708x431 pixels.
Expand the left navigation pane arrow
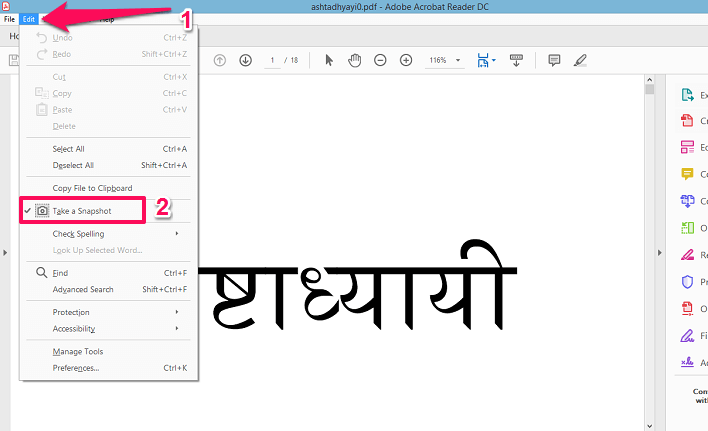pyautogui.click(x=5, y=252)
